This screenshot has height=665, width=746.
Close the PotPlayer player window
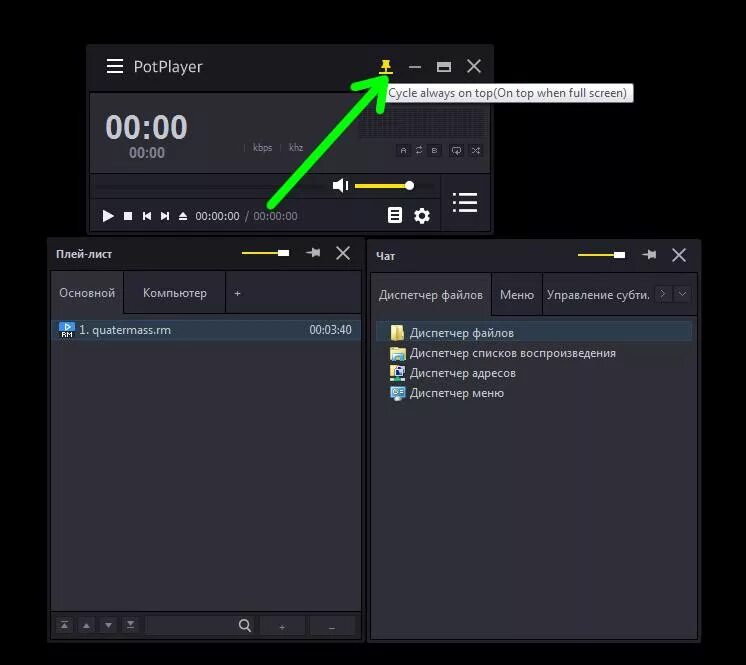[x=474, y=66]
